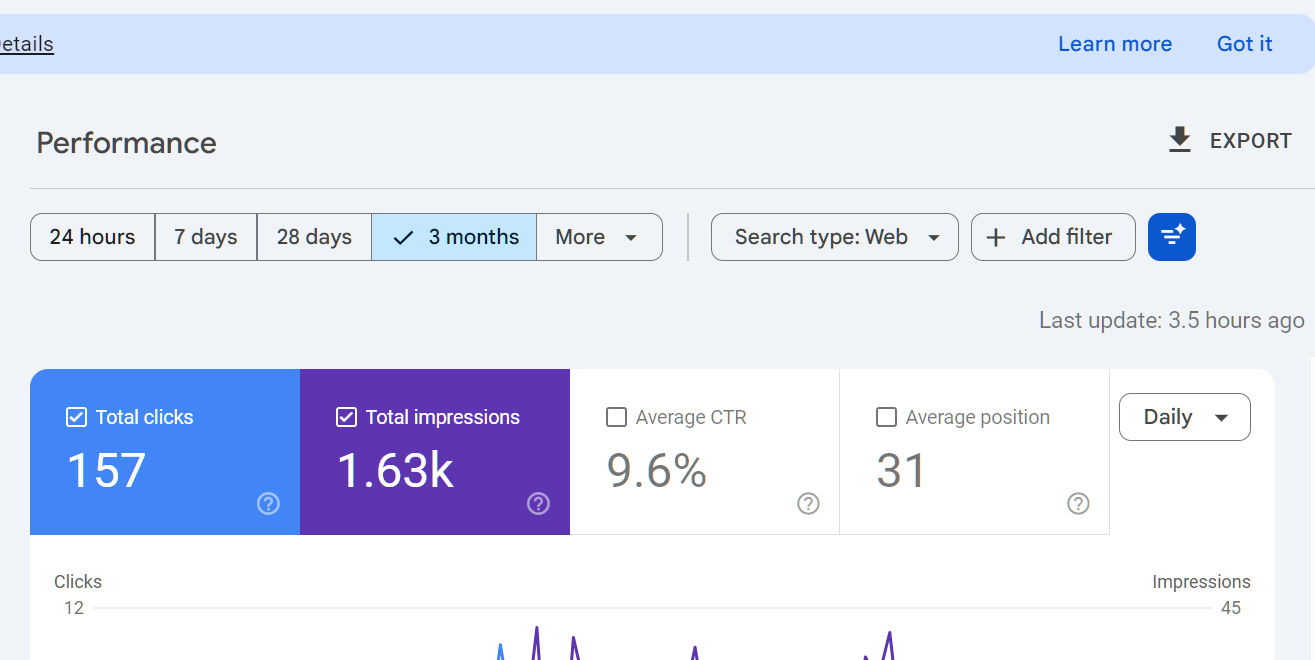Open the More date range dropdown
Screen dimensions: 1315x660
[598, 237]
